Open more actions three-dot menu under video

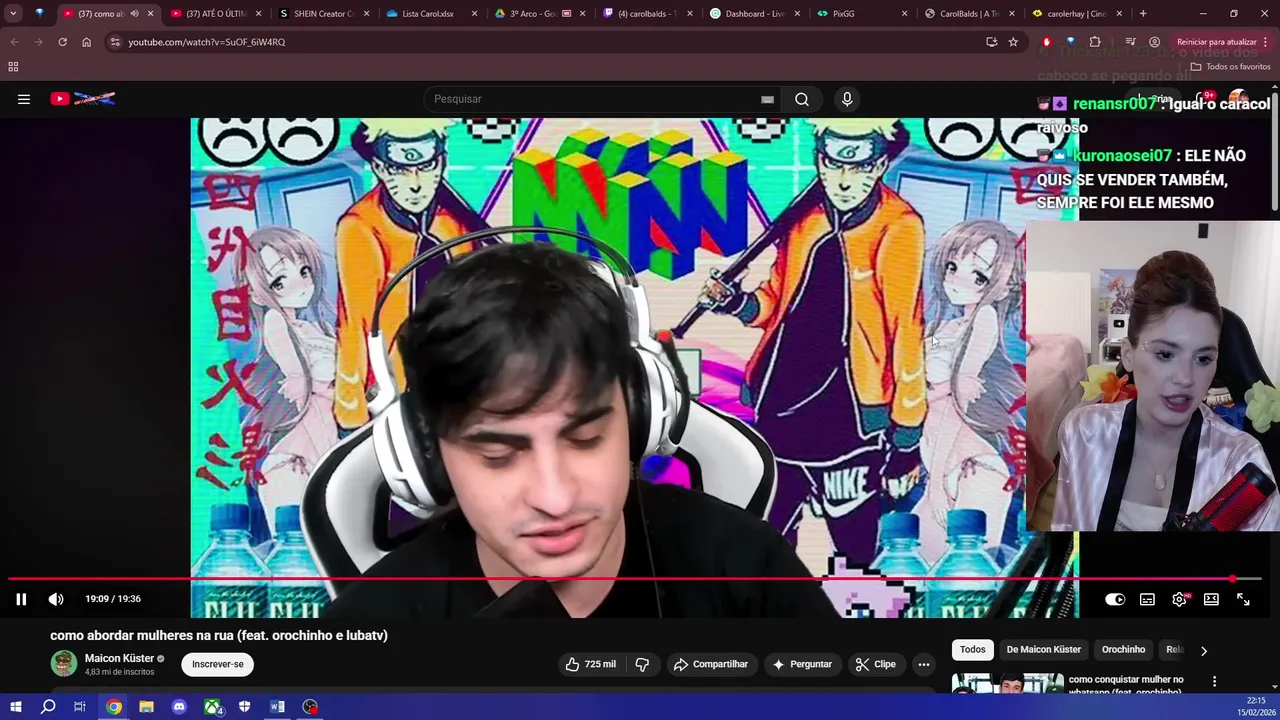pos(924,664)
